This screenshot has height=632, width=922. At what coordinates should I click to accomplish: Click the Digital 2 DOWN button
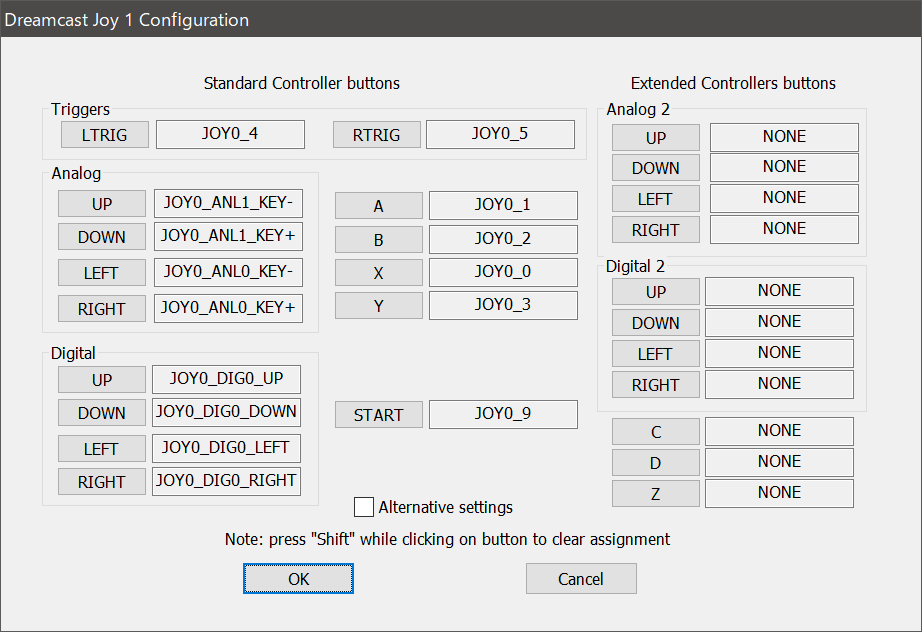[x=656, y=323]
